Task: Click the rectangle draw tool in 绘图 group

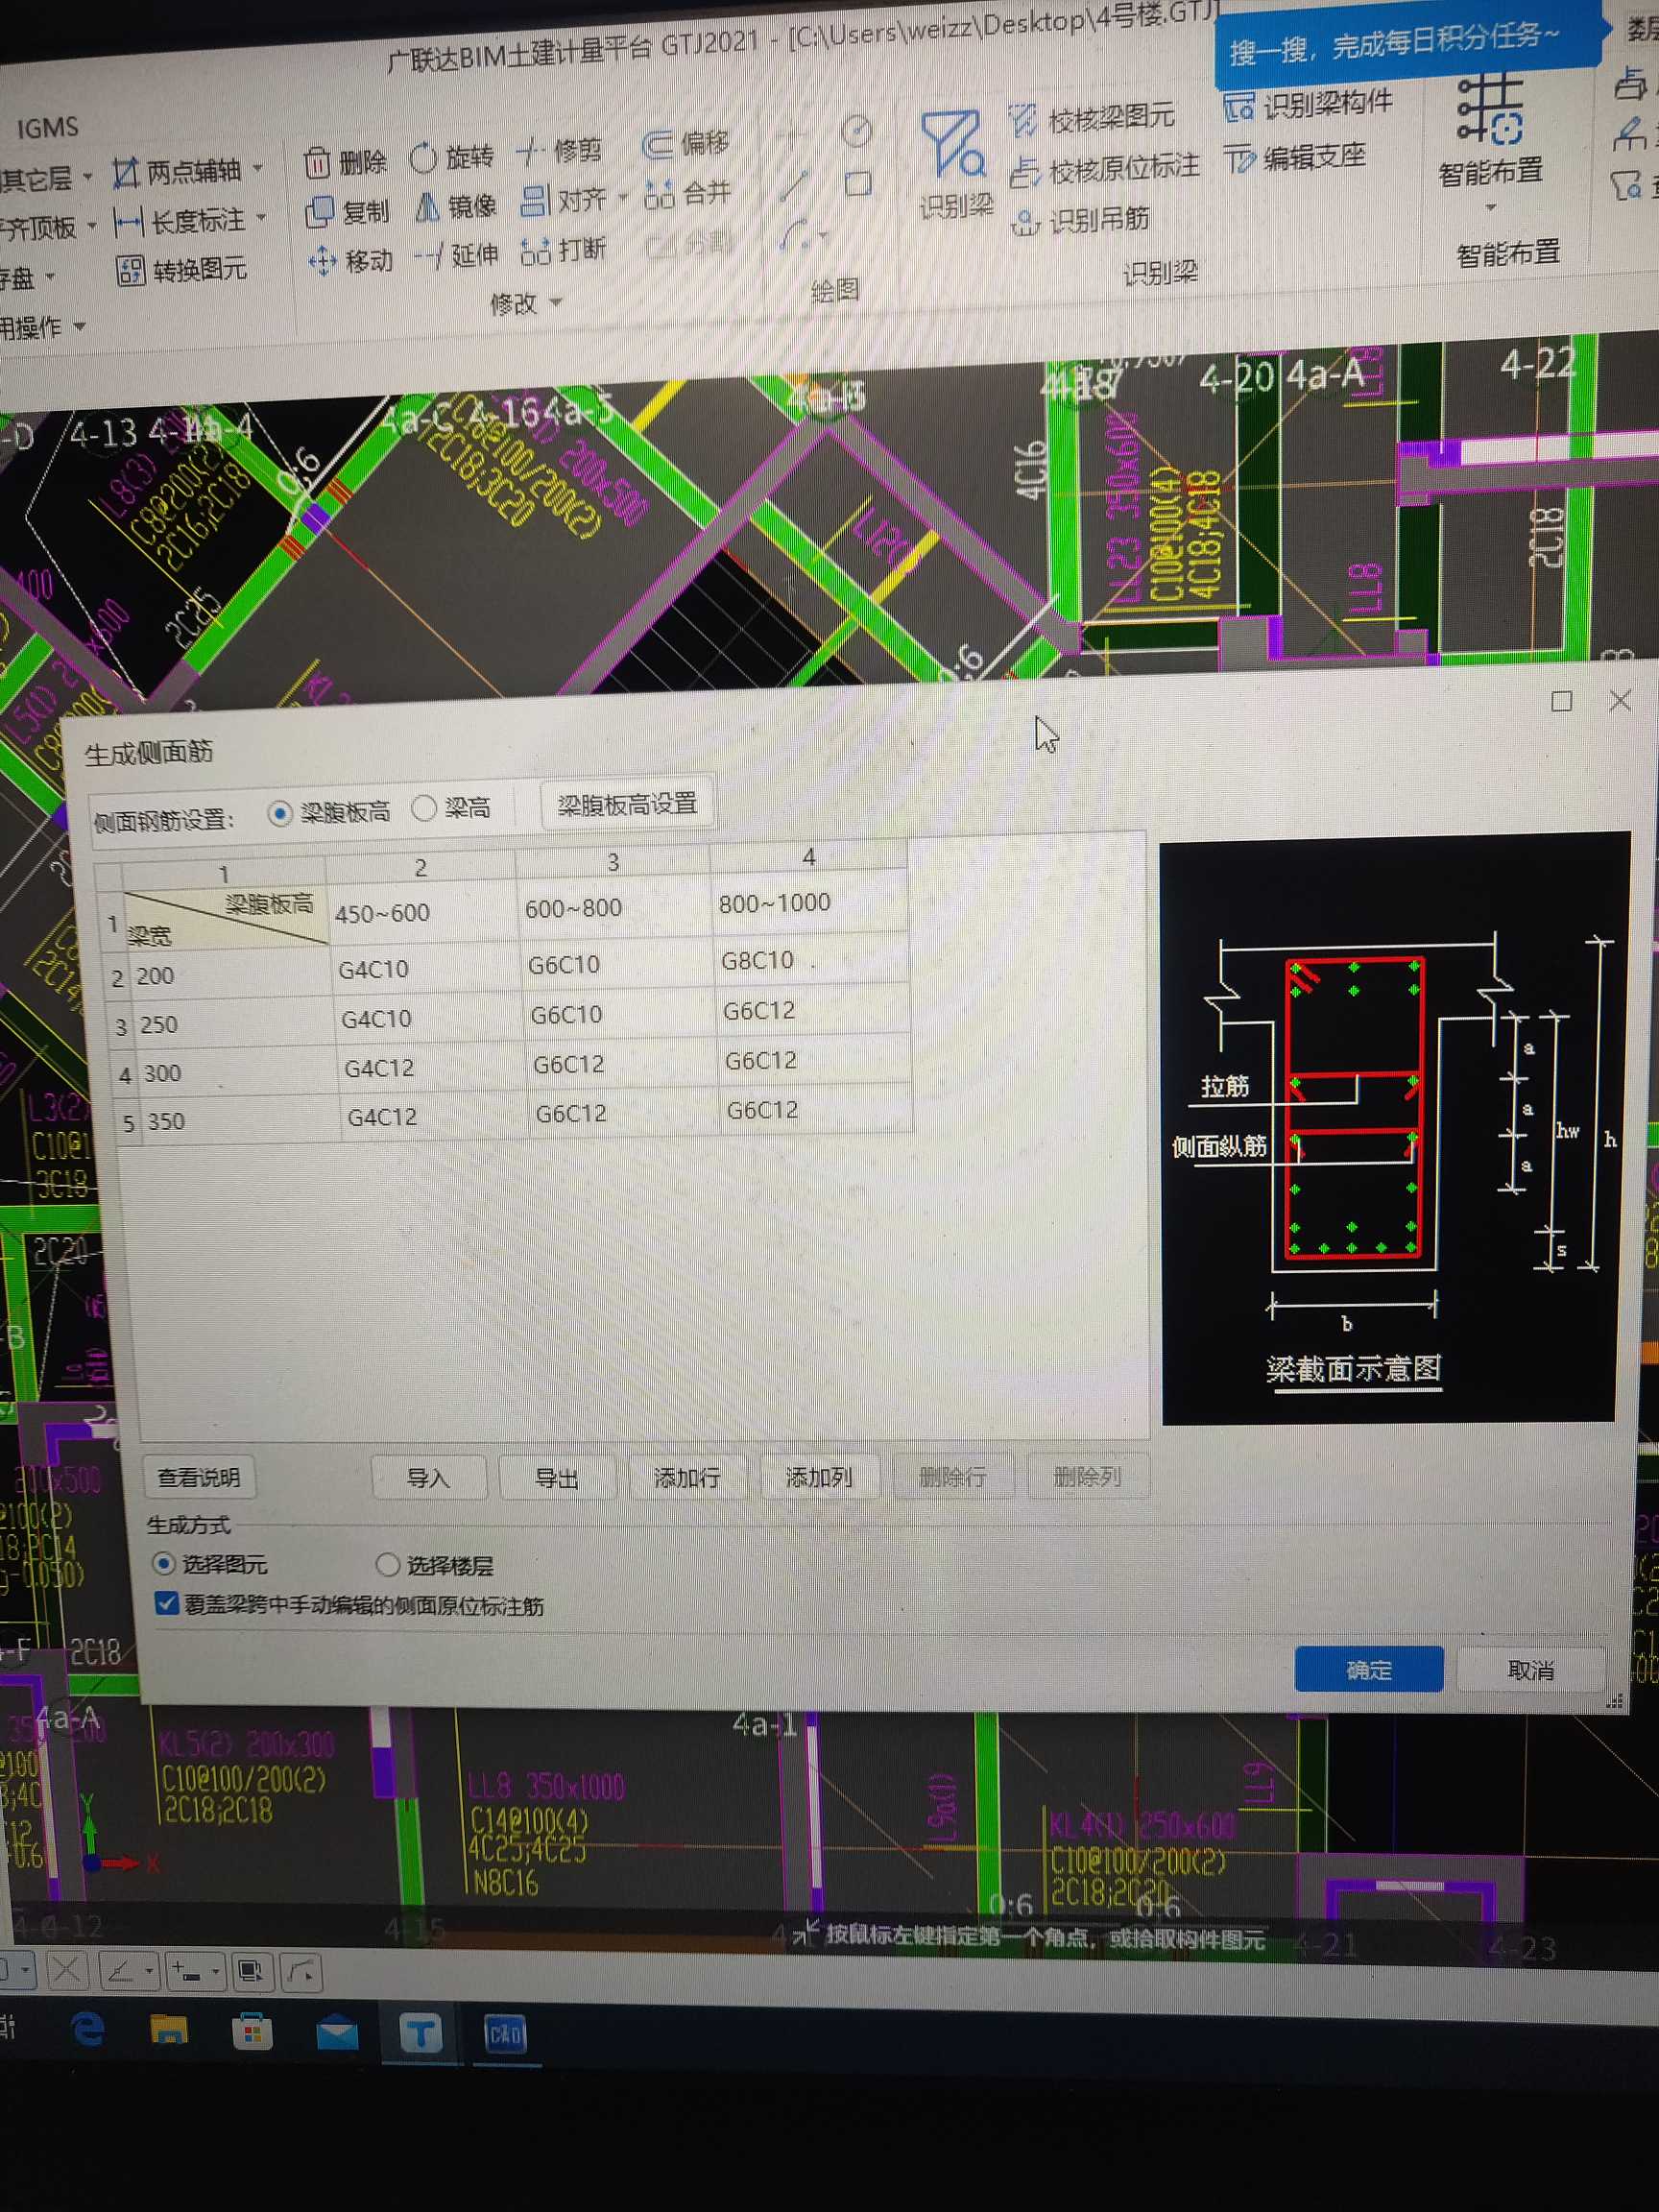Action: click(x=857, y=184)
